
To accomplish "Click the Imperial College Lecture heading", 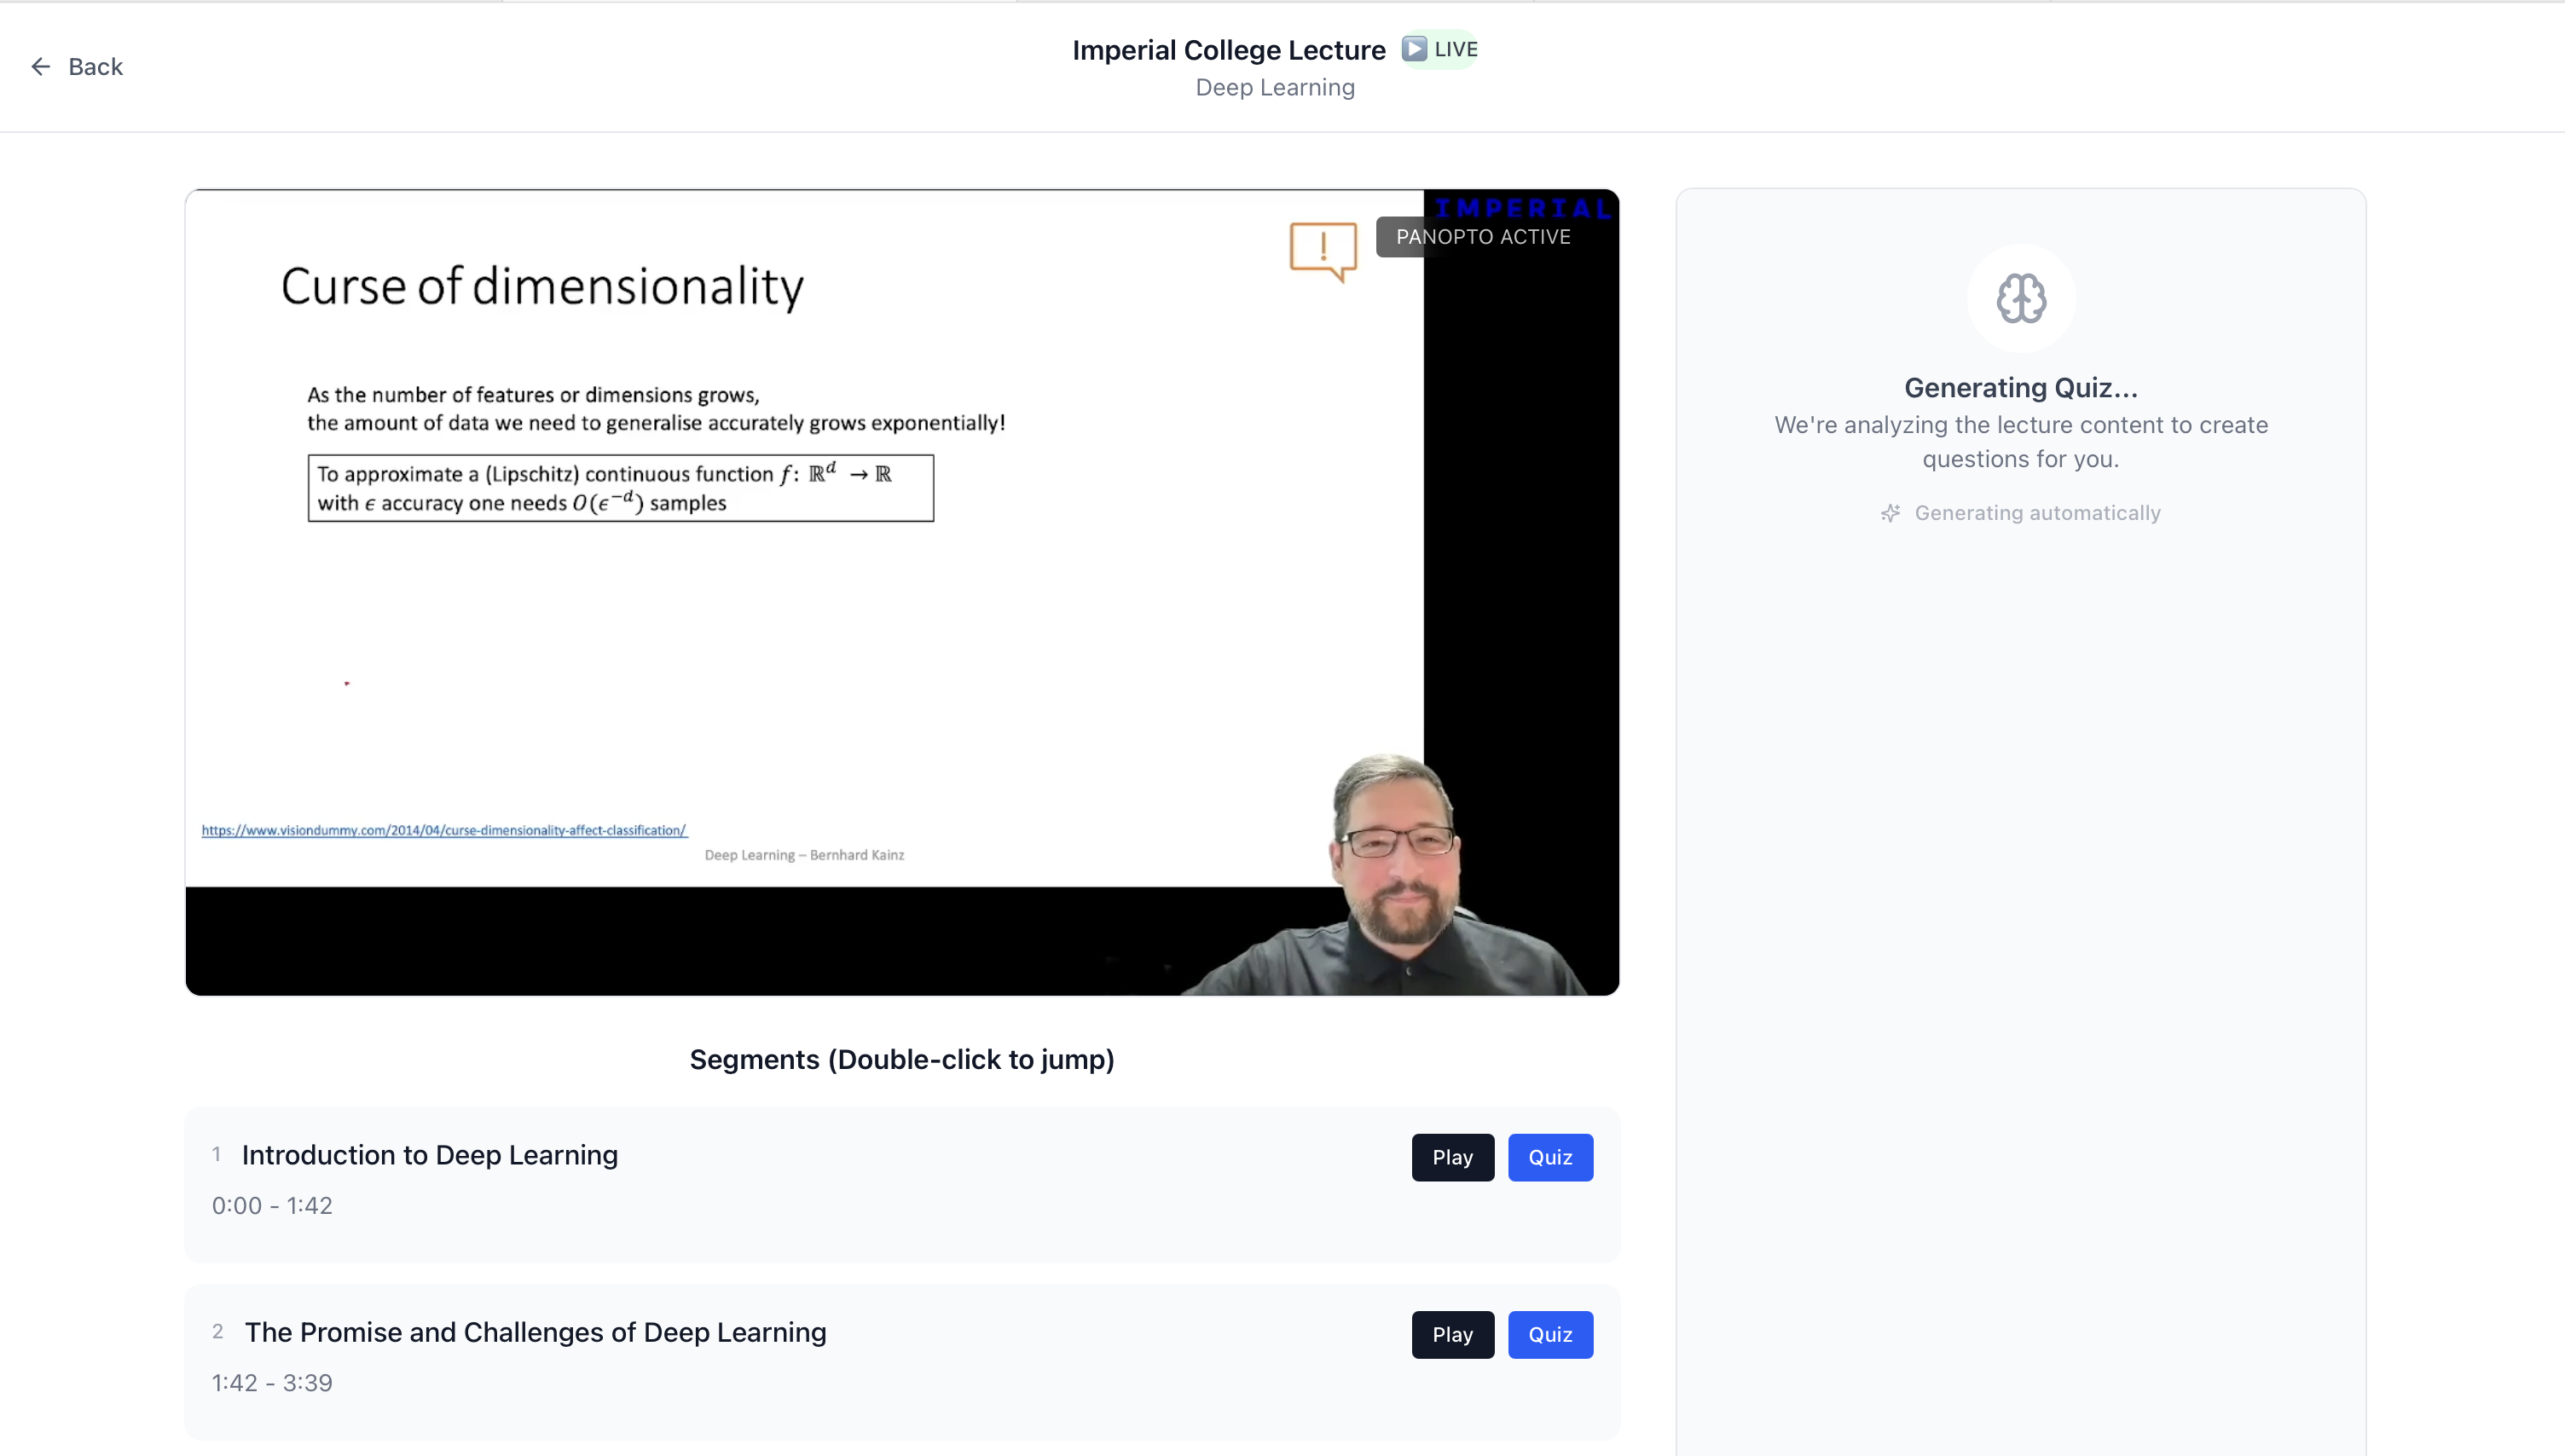I will (x=1228, y=50).
